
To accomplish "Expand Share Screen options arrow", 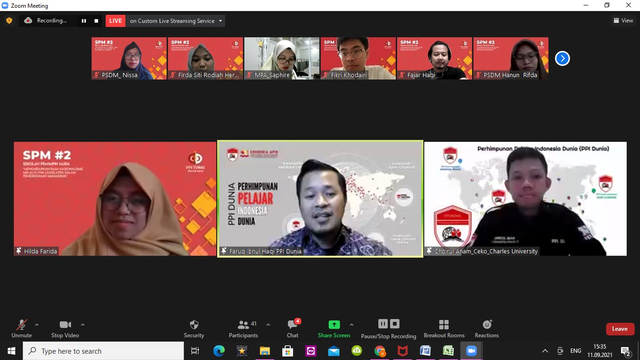I will pos(351,325).
